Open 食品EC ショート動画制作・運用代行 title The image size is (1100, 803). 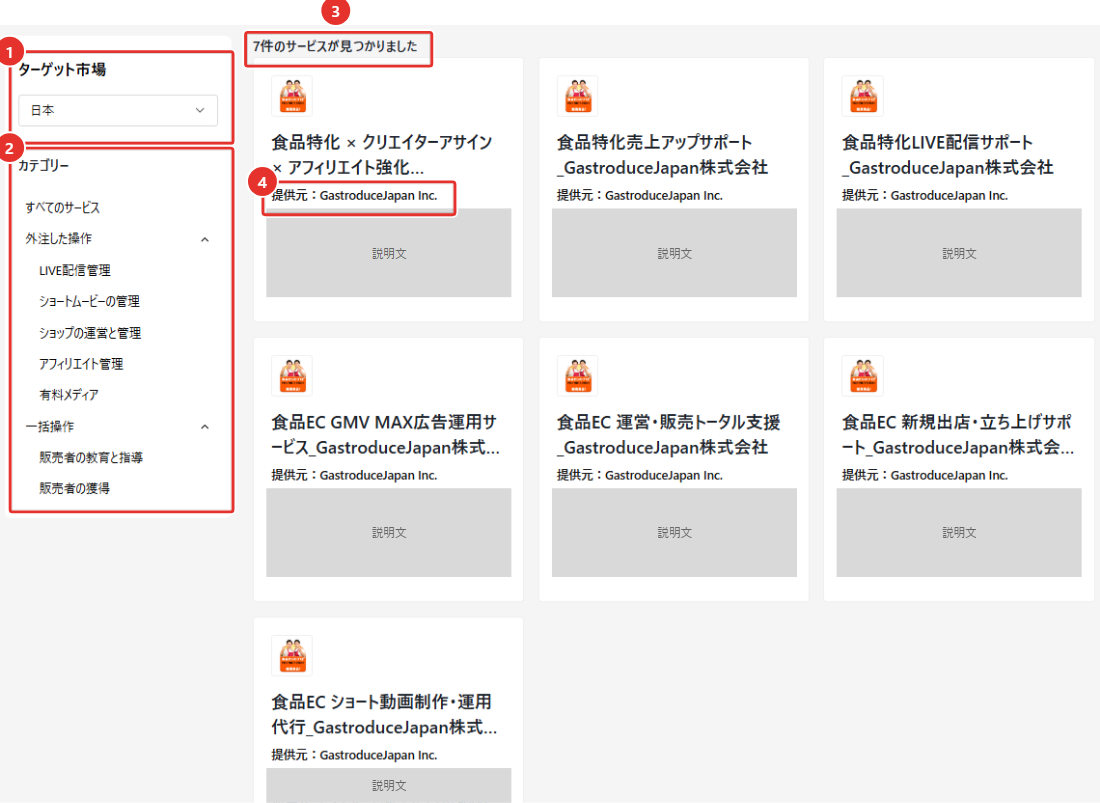tap(384, 715)
